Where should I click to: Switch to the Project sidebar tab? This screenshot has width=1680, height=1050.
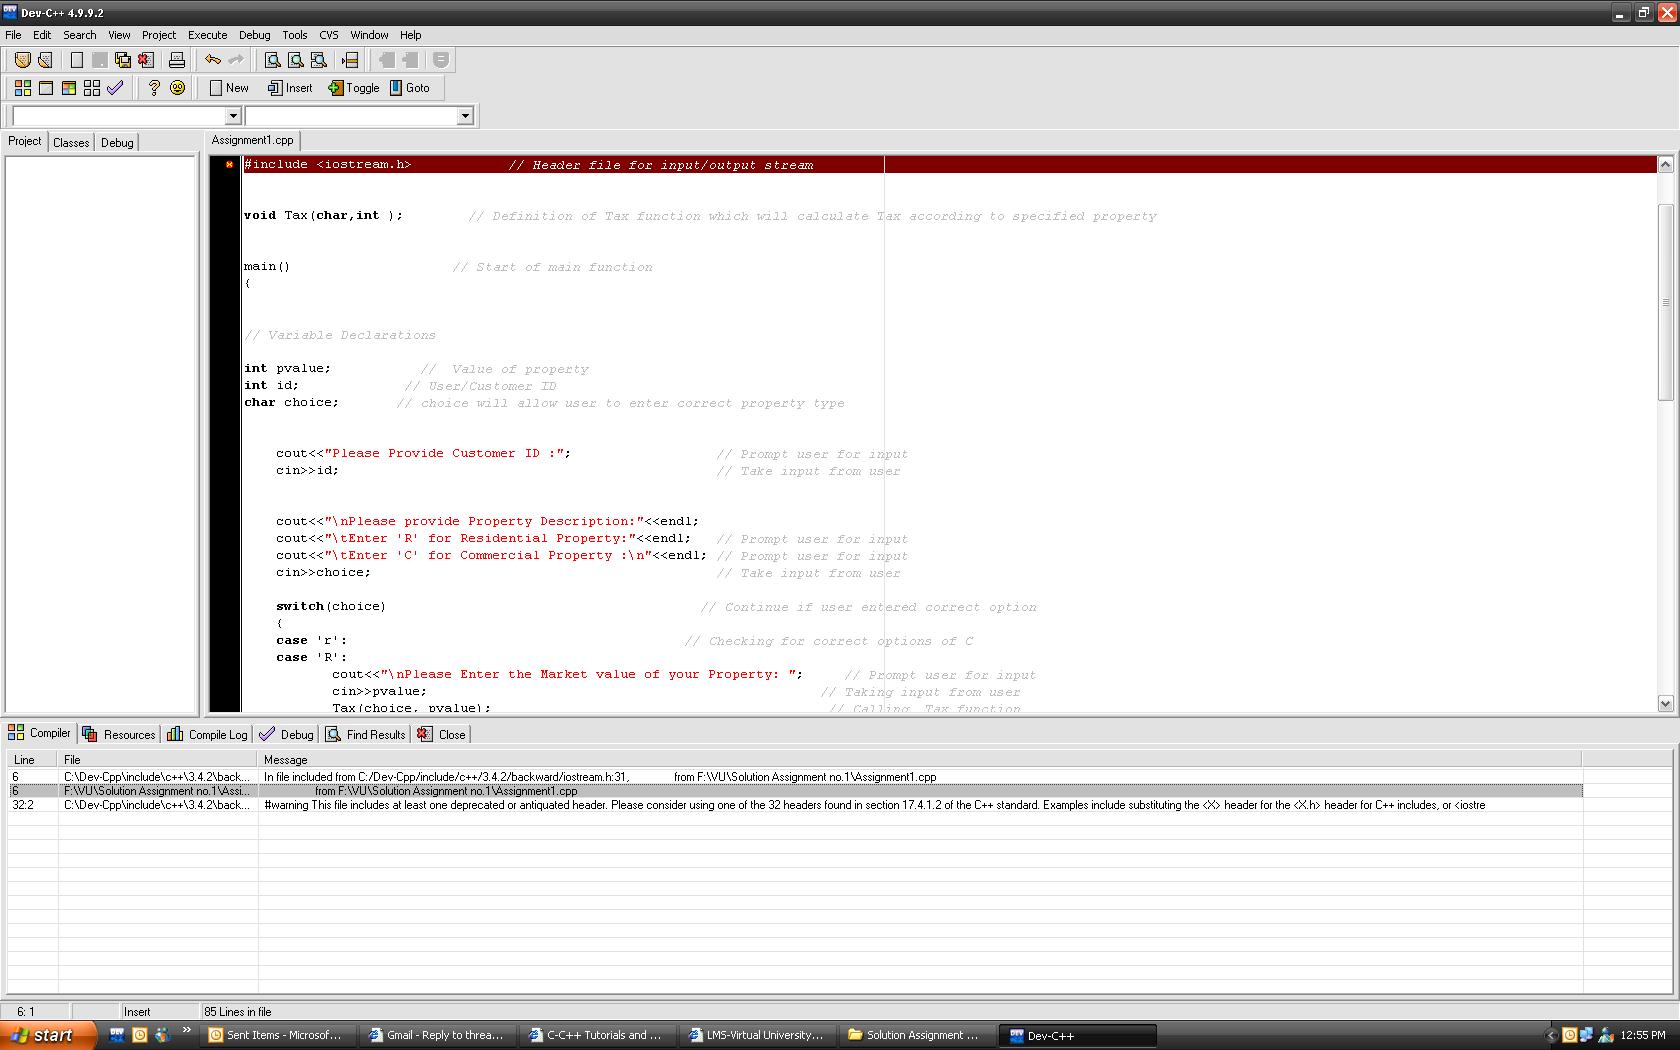(25, 142)
